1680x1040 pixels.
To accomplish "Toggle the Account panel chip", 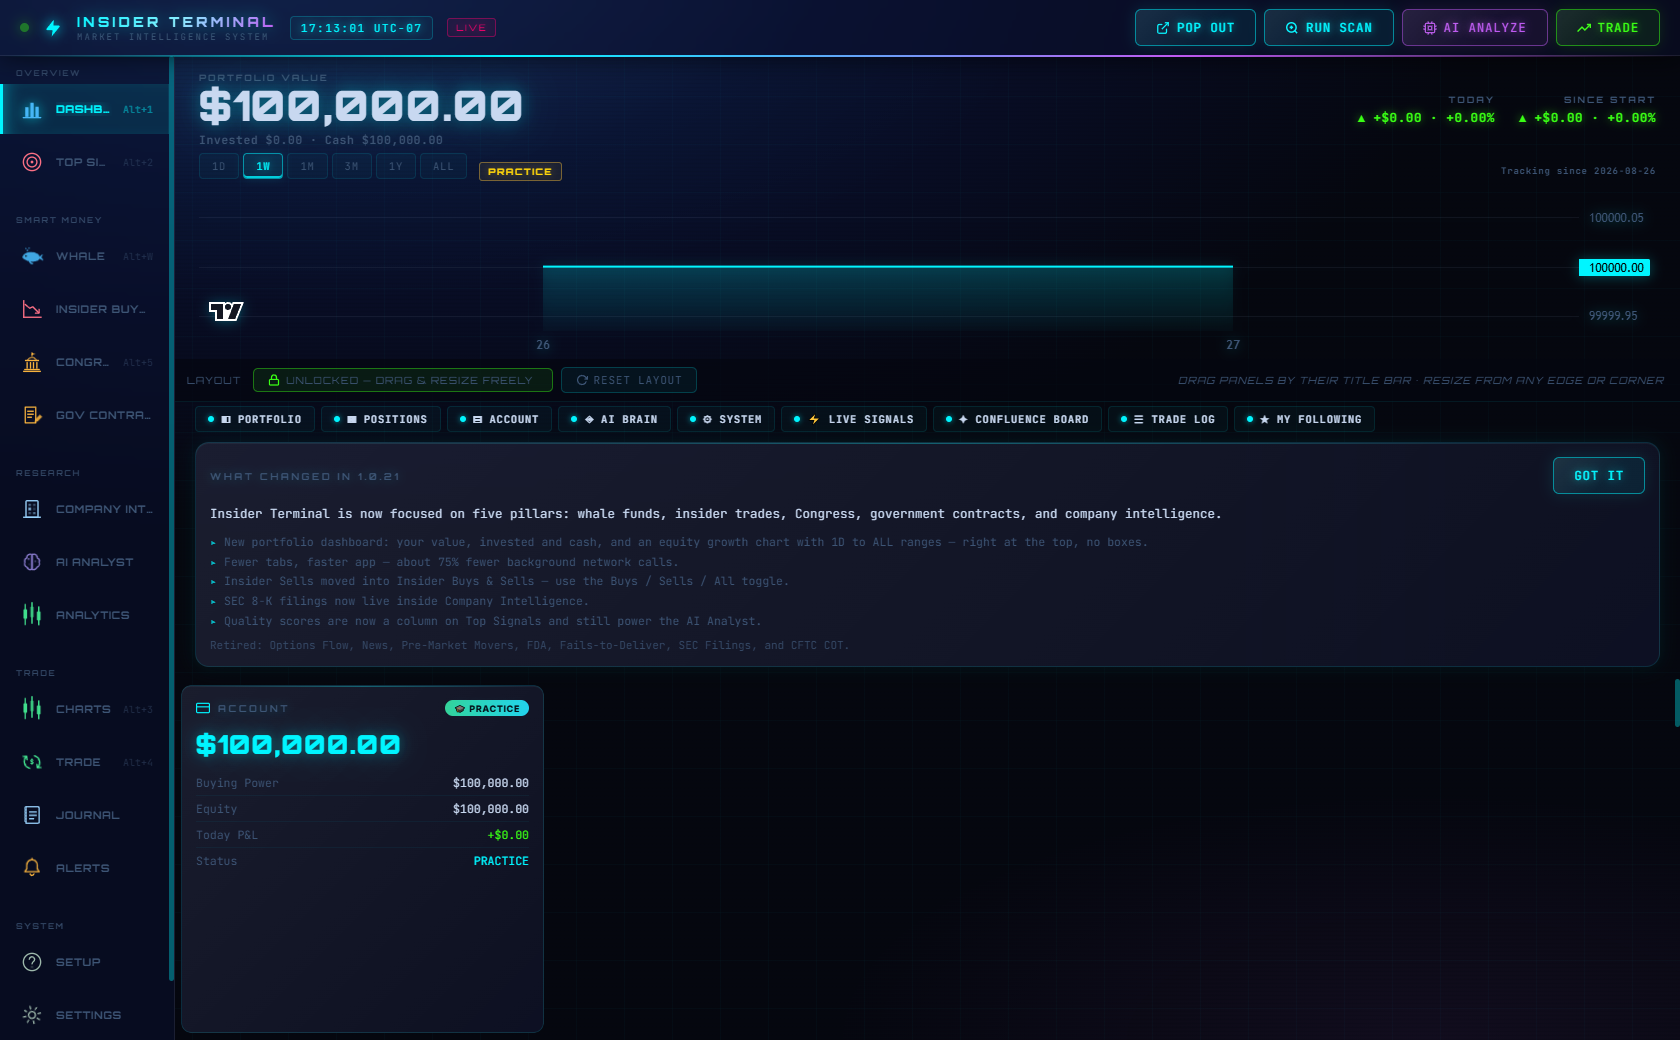I will (x=499, y=419).
